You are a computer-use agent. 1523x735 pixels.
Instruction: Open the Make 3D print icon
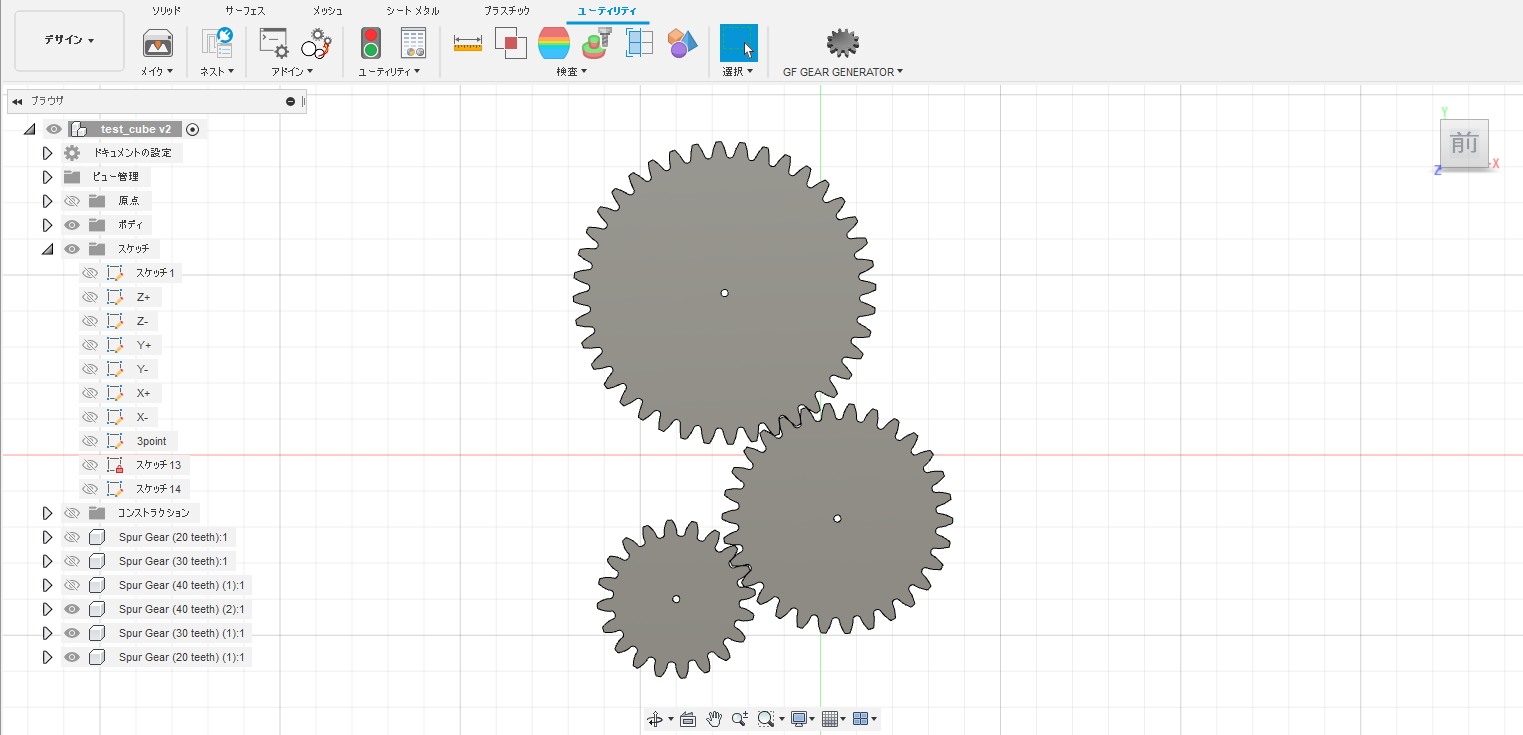tap(157, 43)
